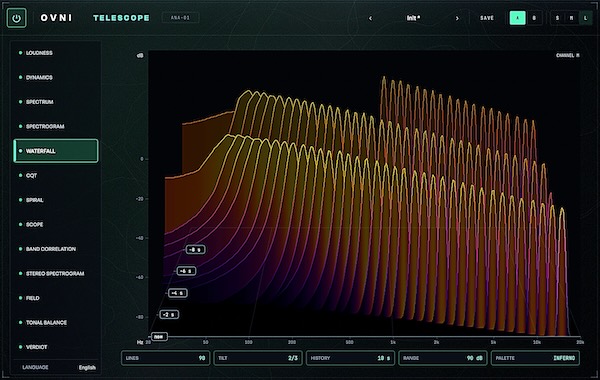Viewport: 600px width, 380px height.
Task: Select the Waterfall view tab
Action: [56, 151]
